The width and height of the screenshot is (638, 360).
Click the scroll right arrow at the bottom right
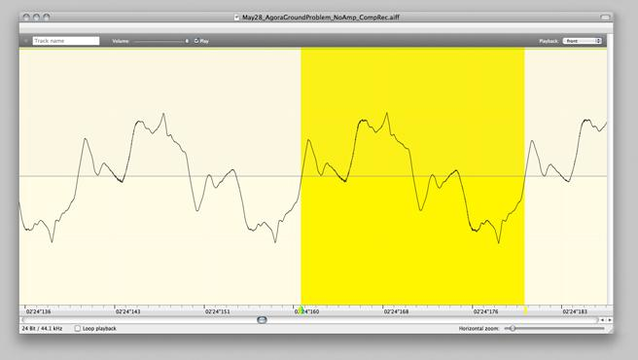pyautogui.click(x=609, y=320)
